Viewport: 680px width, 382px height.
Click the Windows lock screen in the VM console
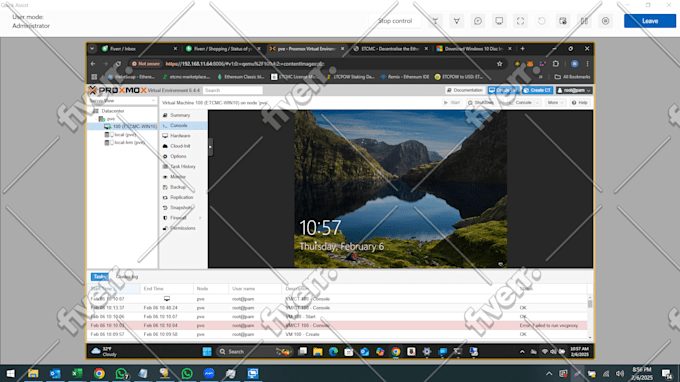point(400,189)
